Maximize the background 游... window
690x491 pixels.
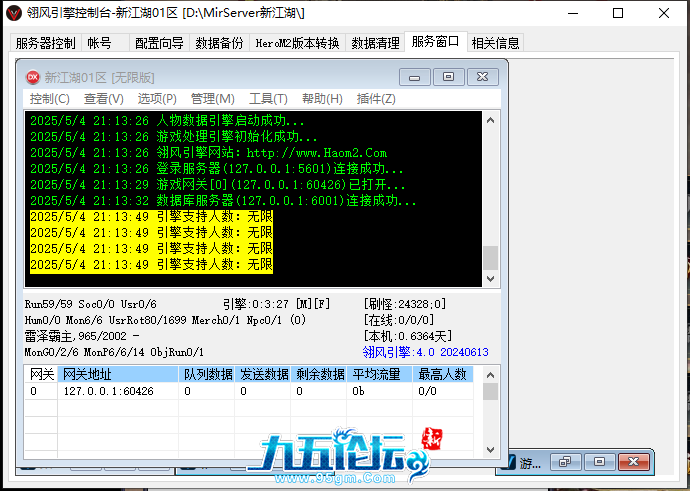coord(599,462)
